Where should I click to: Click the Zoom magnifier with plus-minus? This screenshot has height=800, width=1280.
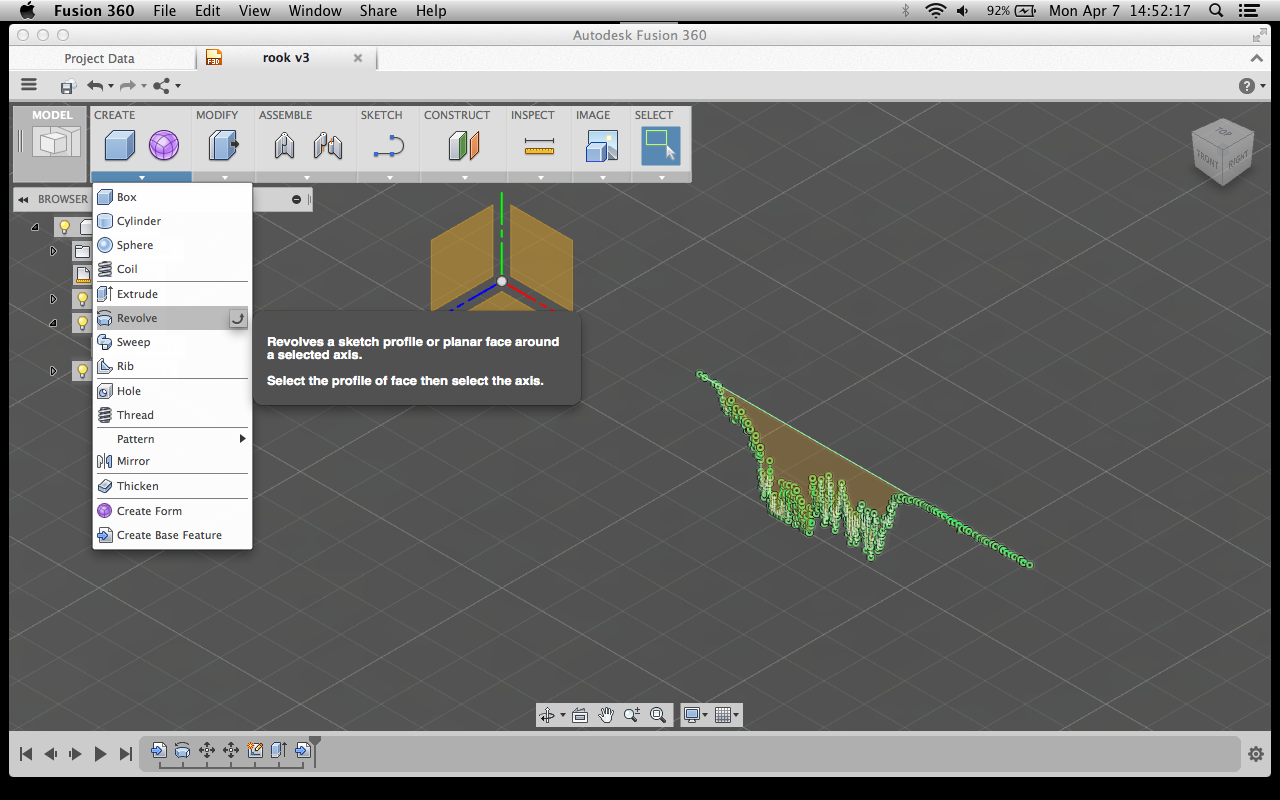coord(632,715)
